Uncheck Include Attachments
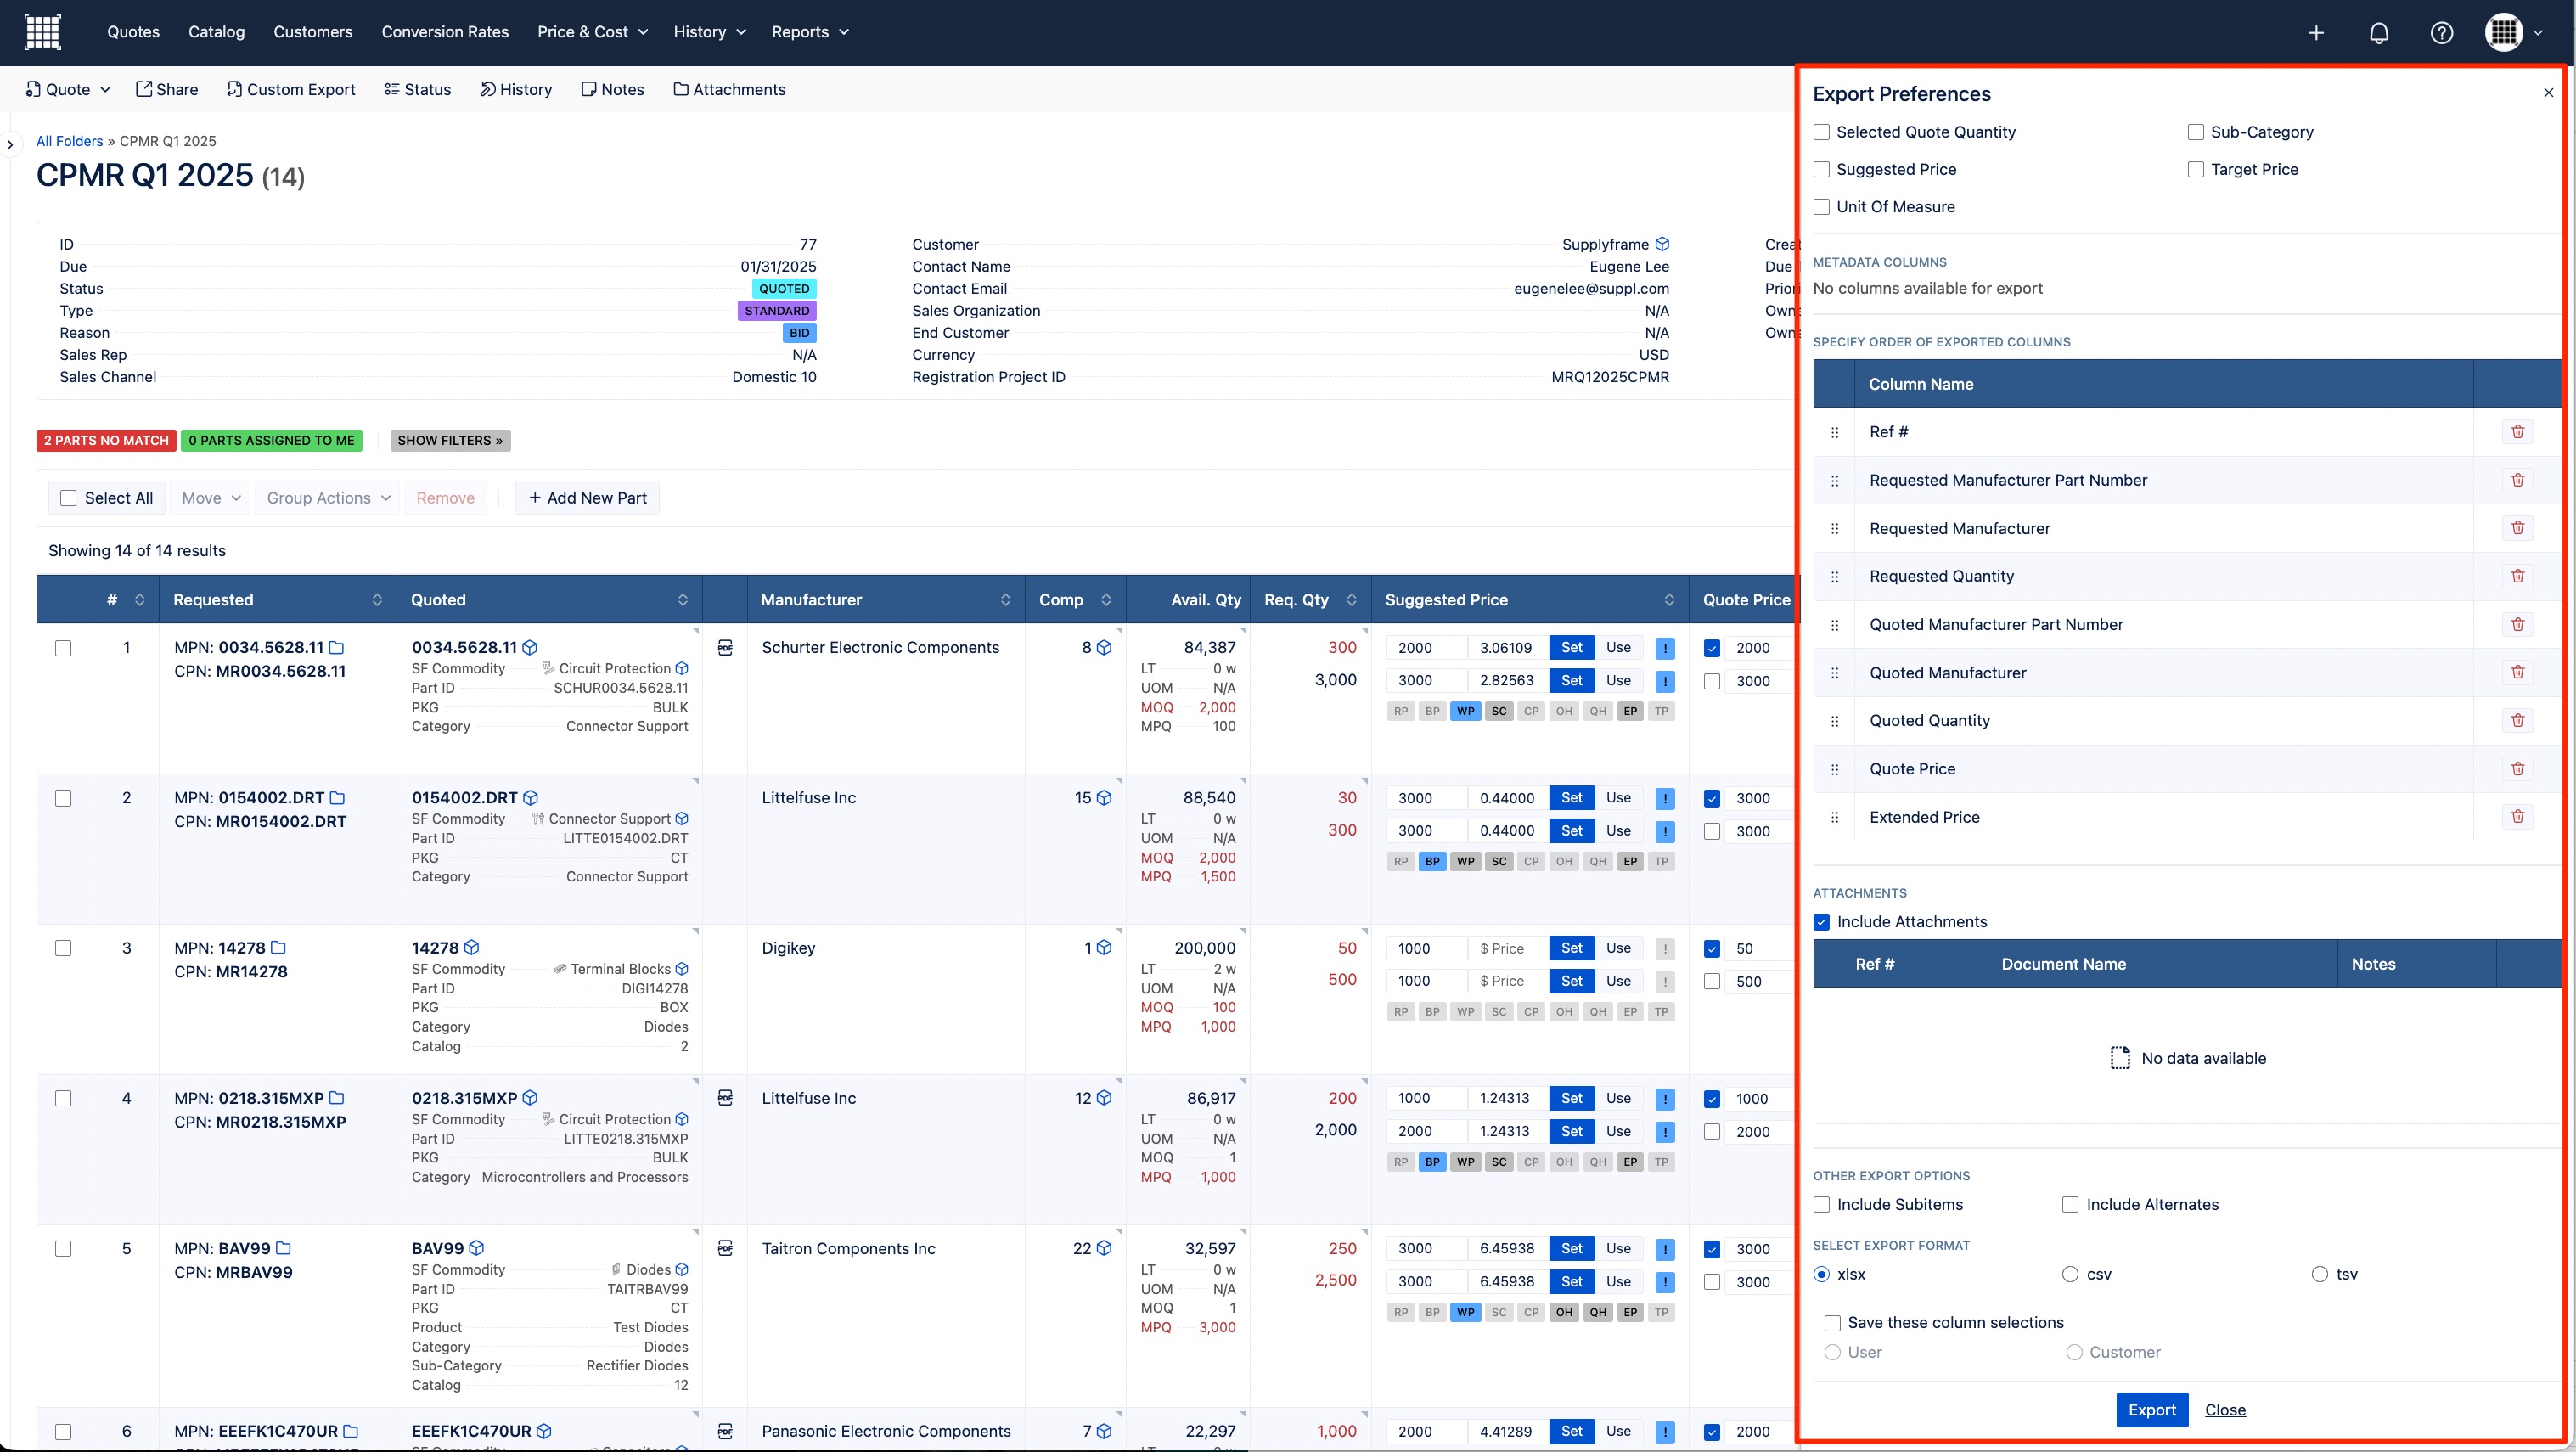The height and width of the screenshot is (1452, 2576). (x=1822, y=922)
